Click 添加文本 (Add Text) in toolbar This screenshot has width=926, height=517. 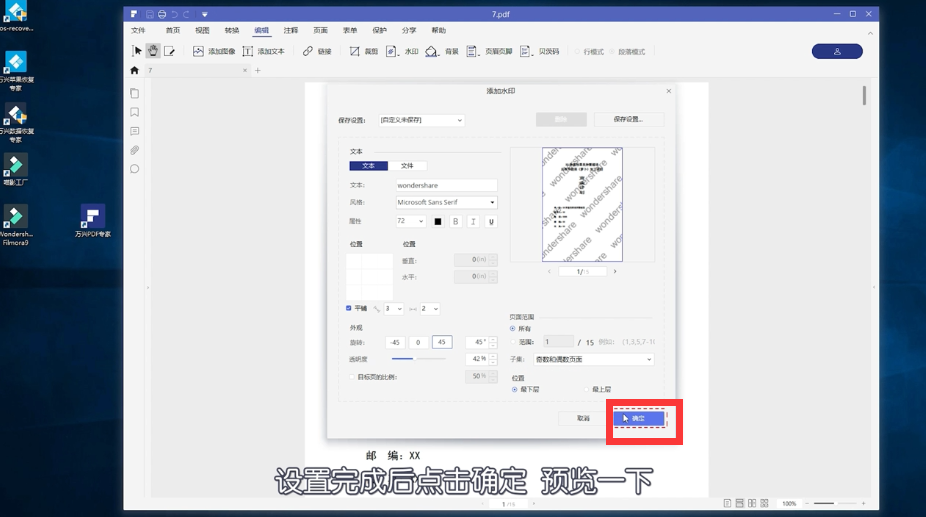click(263, 51)
